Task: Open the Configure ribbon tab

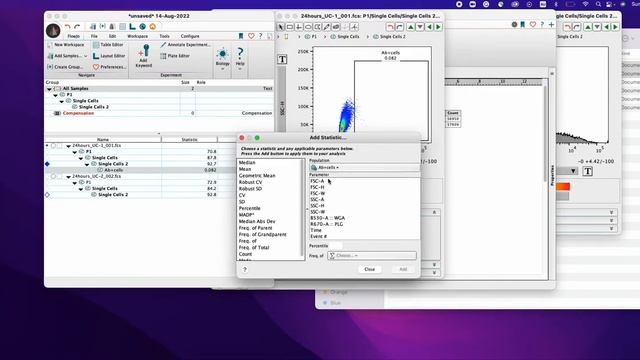Action: [x=190, y=36]
